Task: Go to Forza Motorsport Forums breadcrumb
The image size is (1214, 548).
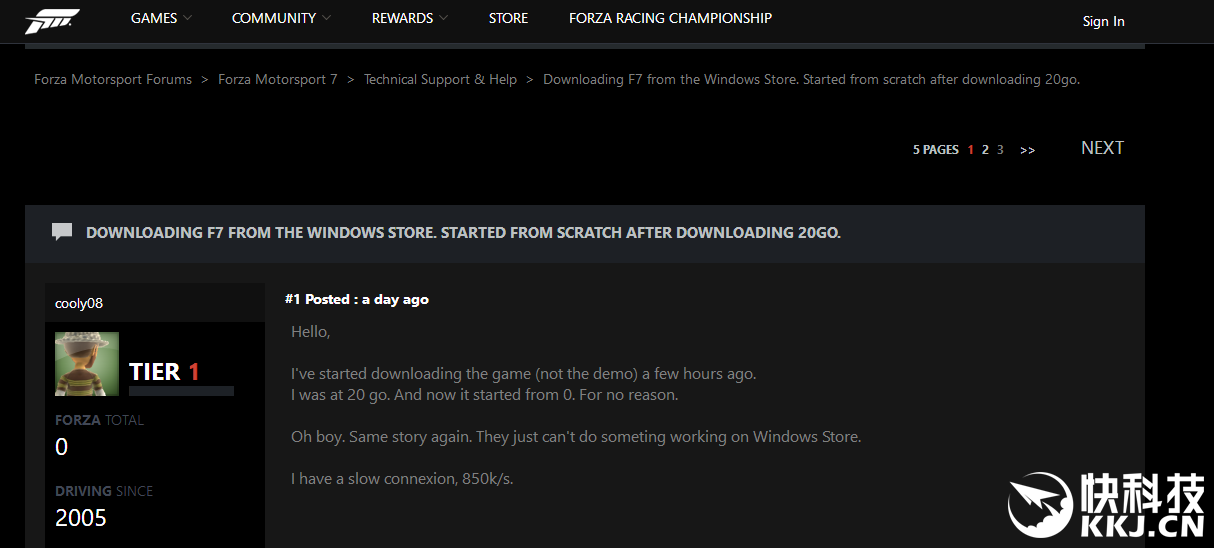Action: tap(113, 79)
